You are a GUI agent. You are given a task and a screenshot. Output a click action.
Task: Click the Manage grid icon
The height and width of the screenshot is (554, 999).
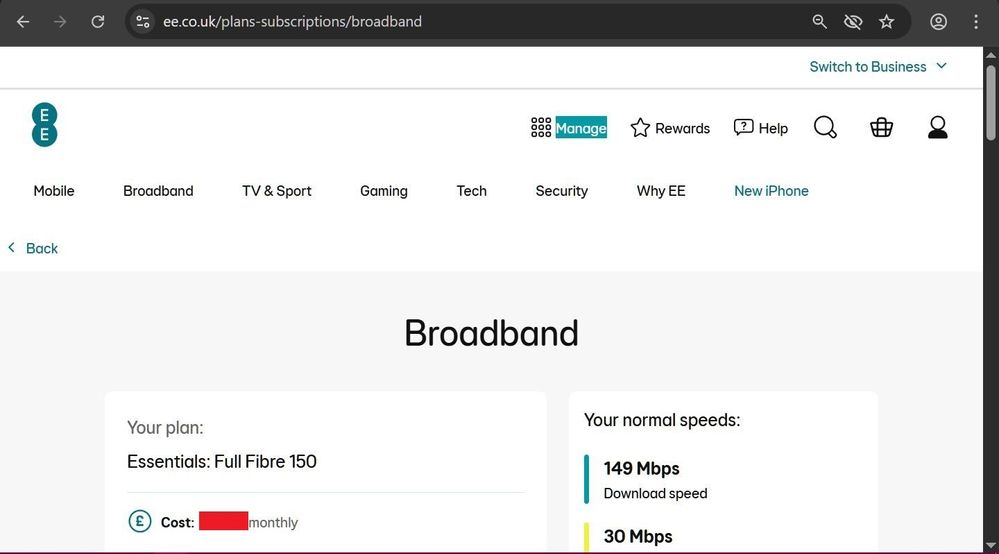541,128
